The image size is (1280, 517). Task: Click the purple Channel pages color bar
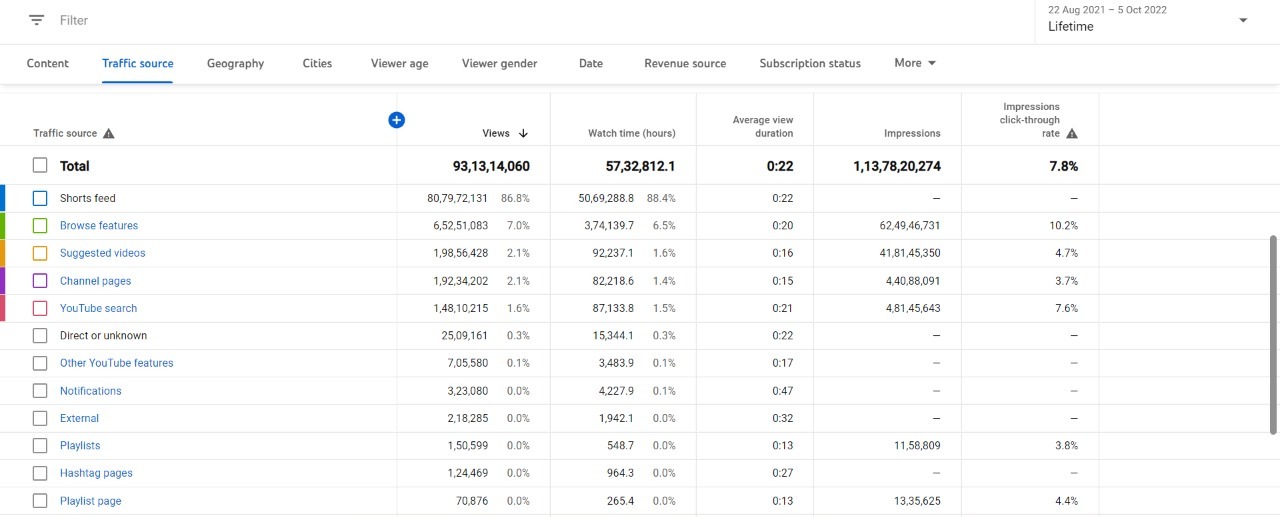[3, 281]
